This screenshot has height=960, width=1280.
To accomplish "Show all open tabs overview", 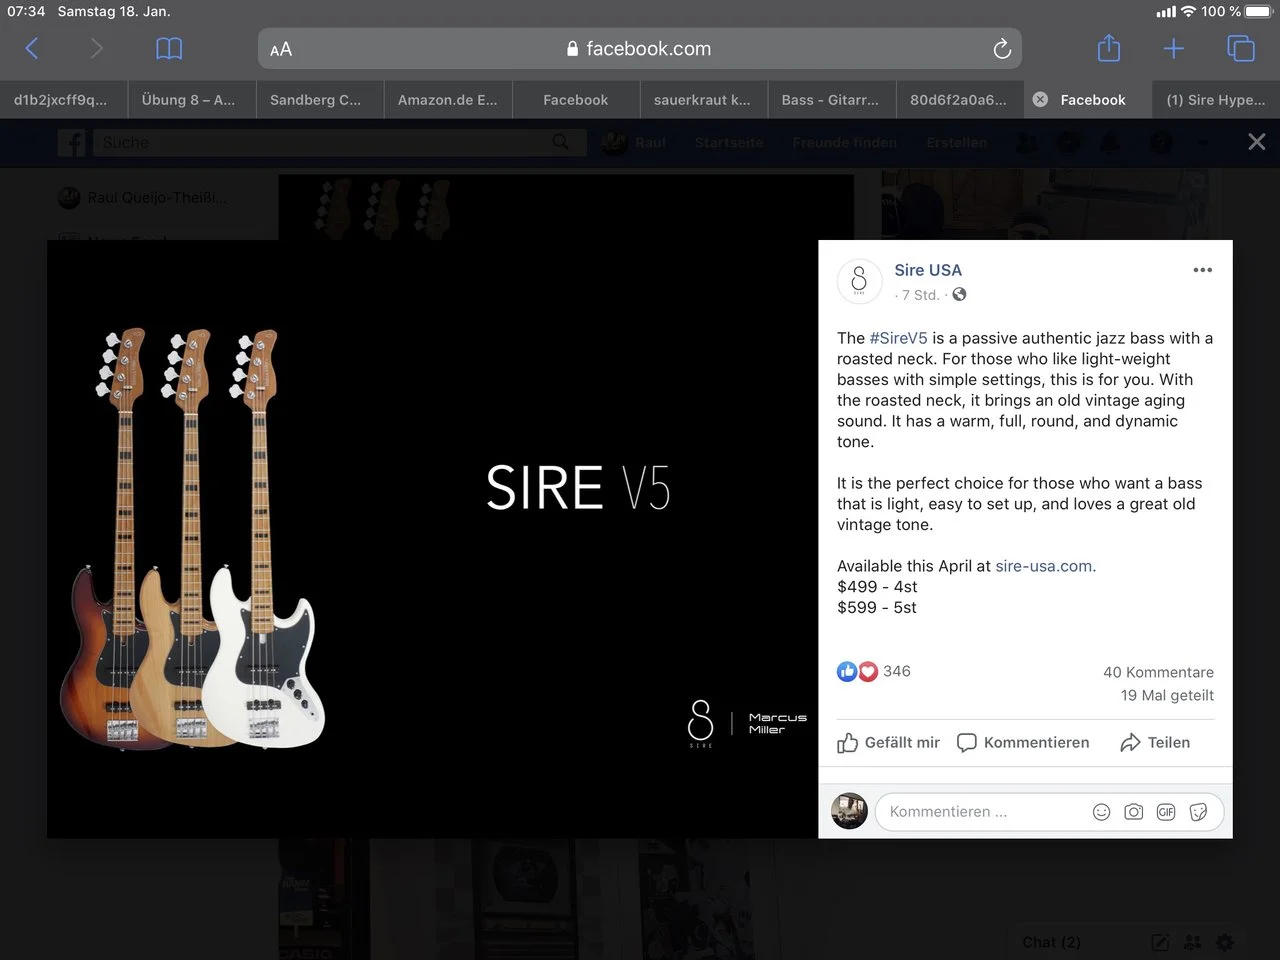I will (1240, 49).
